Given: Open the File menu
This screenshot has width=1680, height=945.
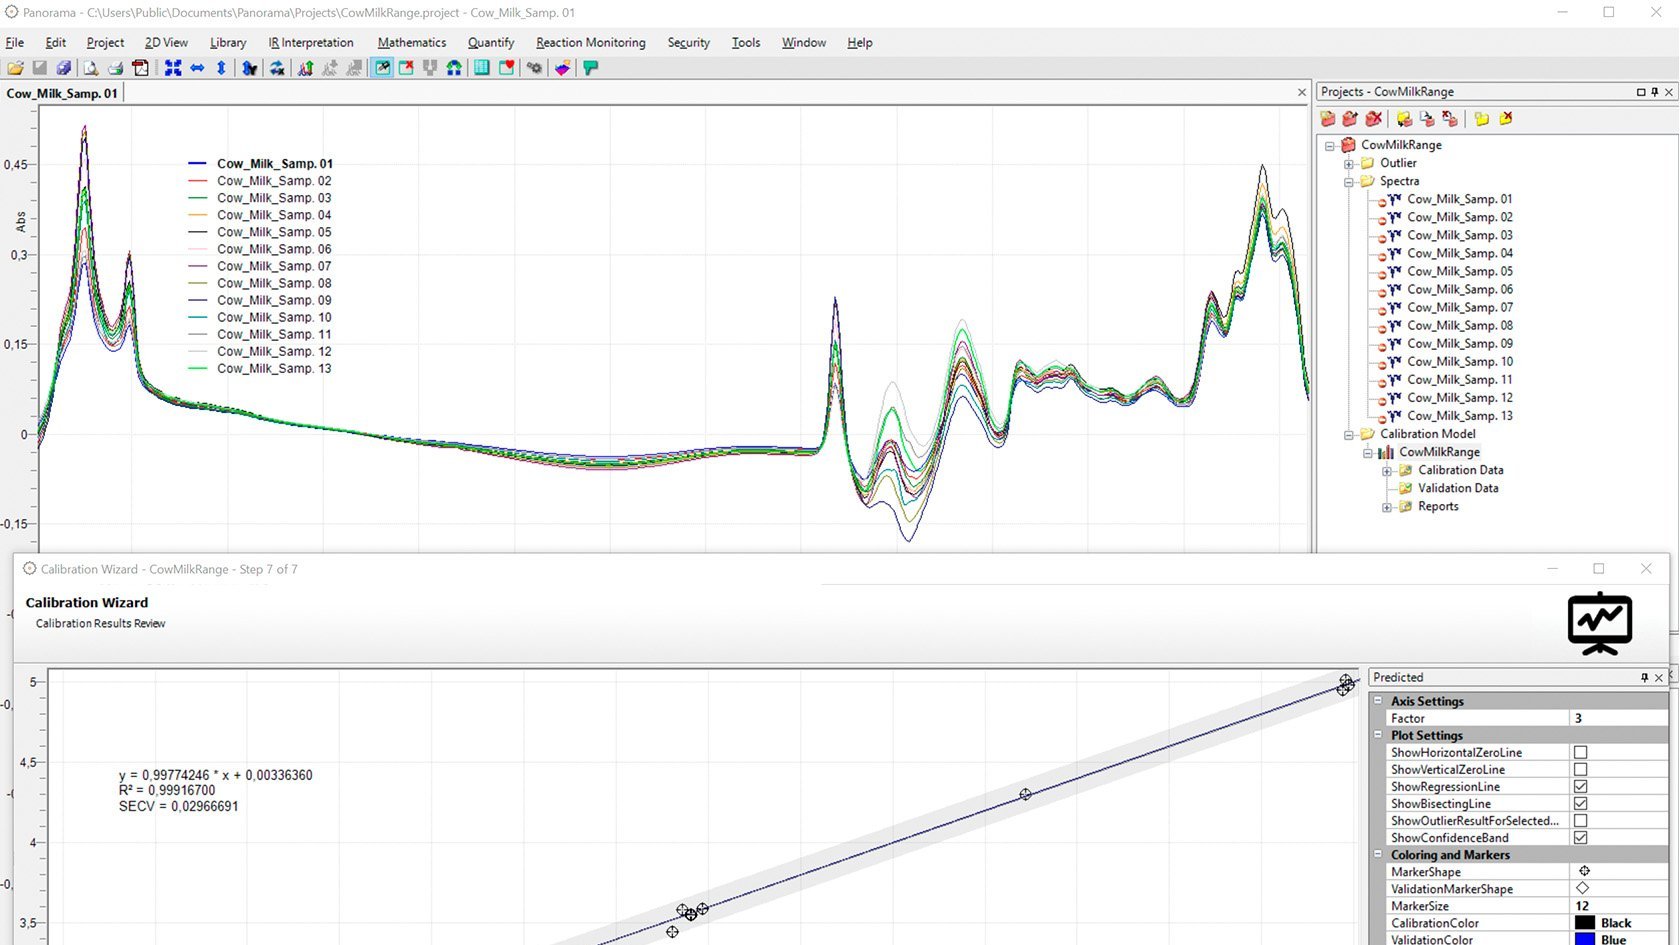Looking at the screenshot, I should (x=15, y=43).
